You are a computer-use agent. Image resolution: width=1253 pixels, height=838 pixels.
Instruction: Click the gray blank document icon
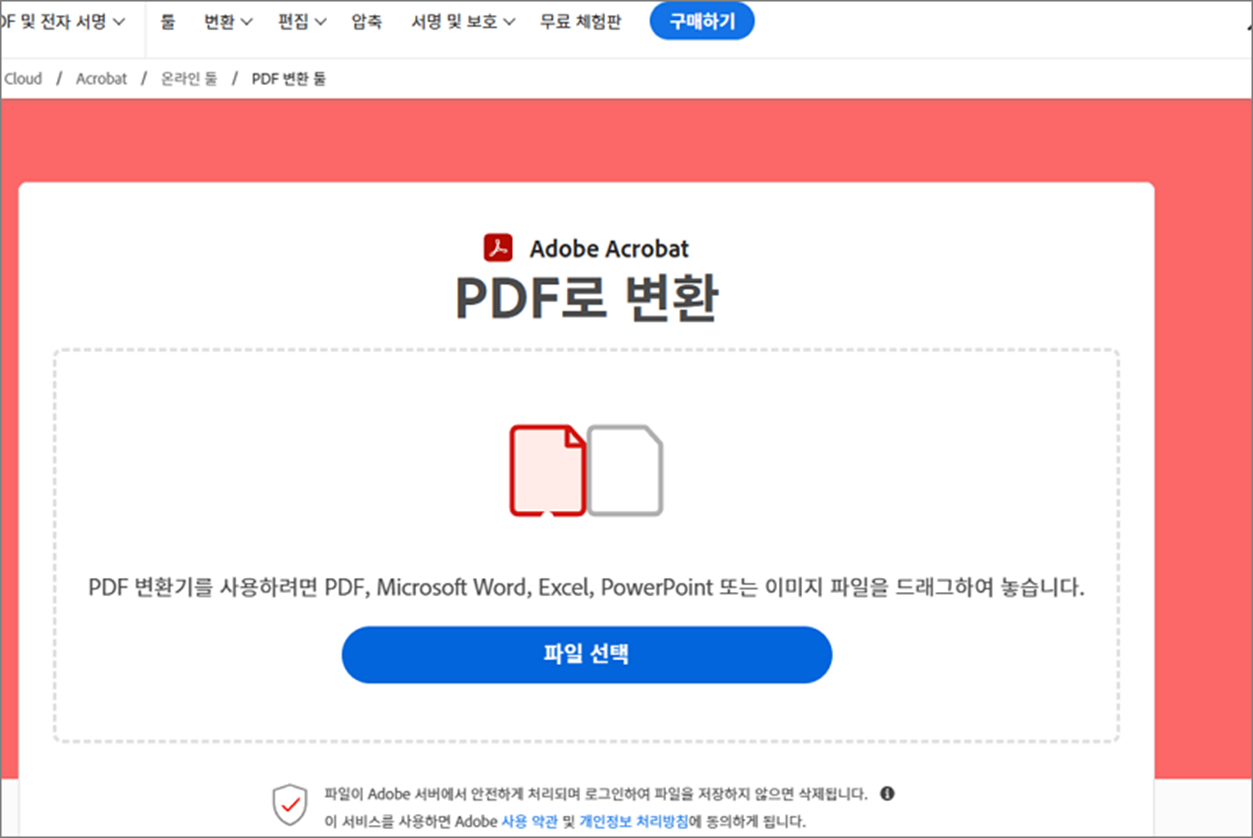(625, 470)
